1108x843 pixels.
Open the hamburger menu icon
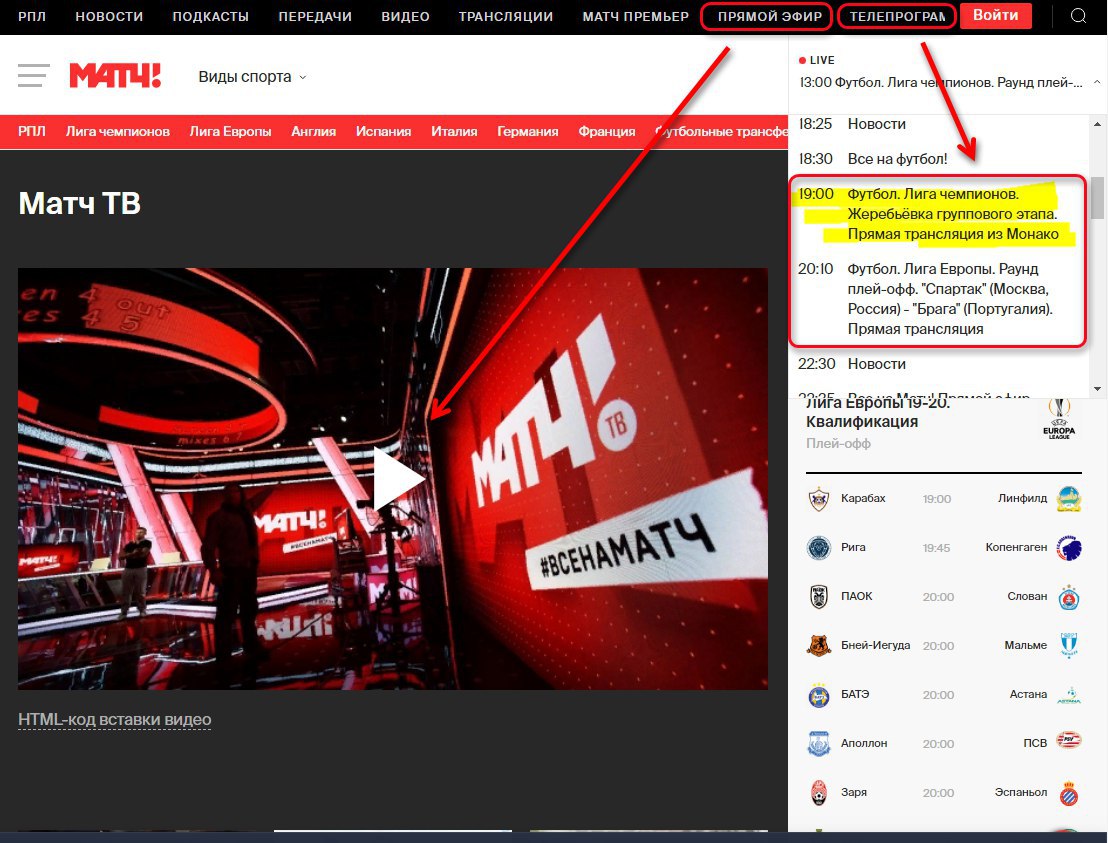[x=33, y=76]
